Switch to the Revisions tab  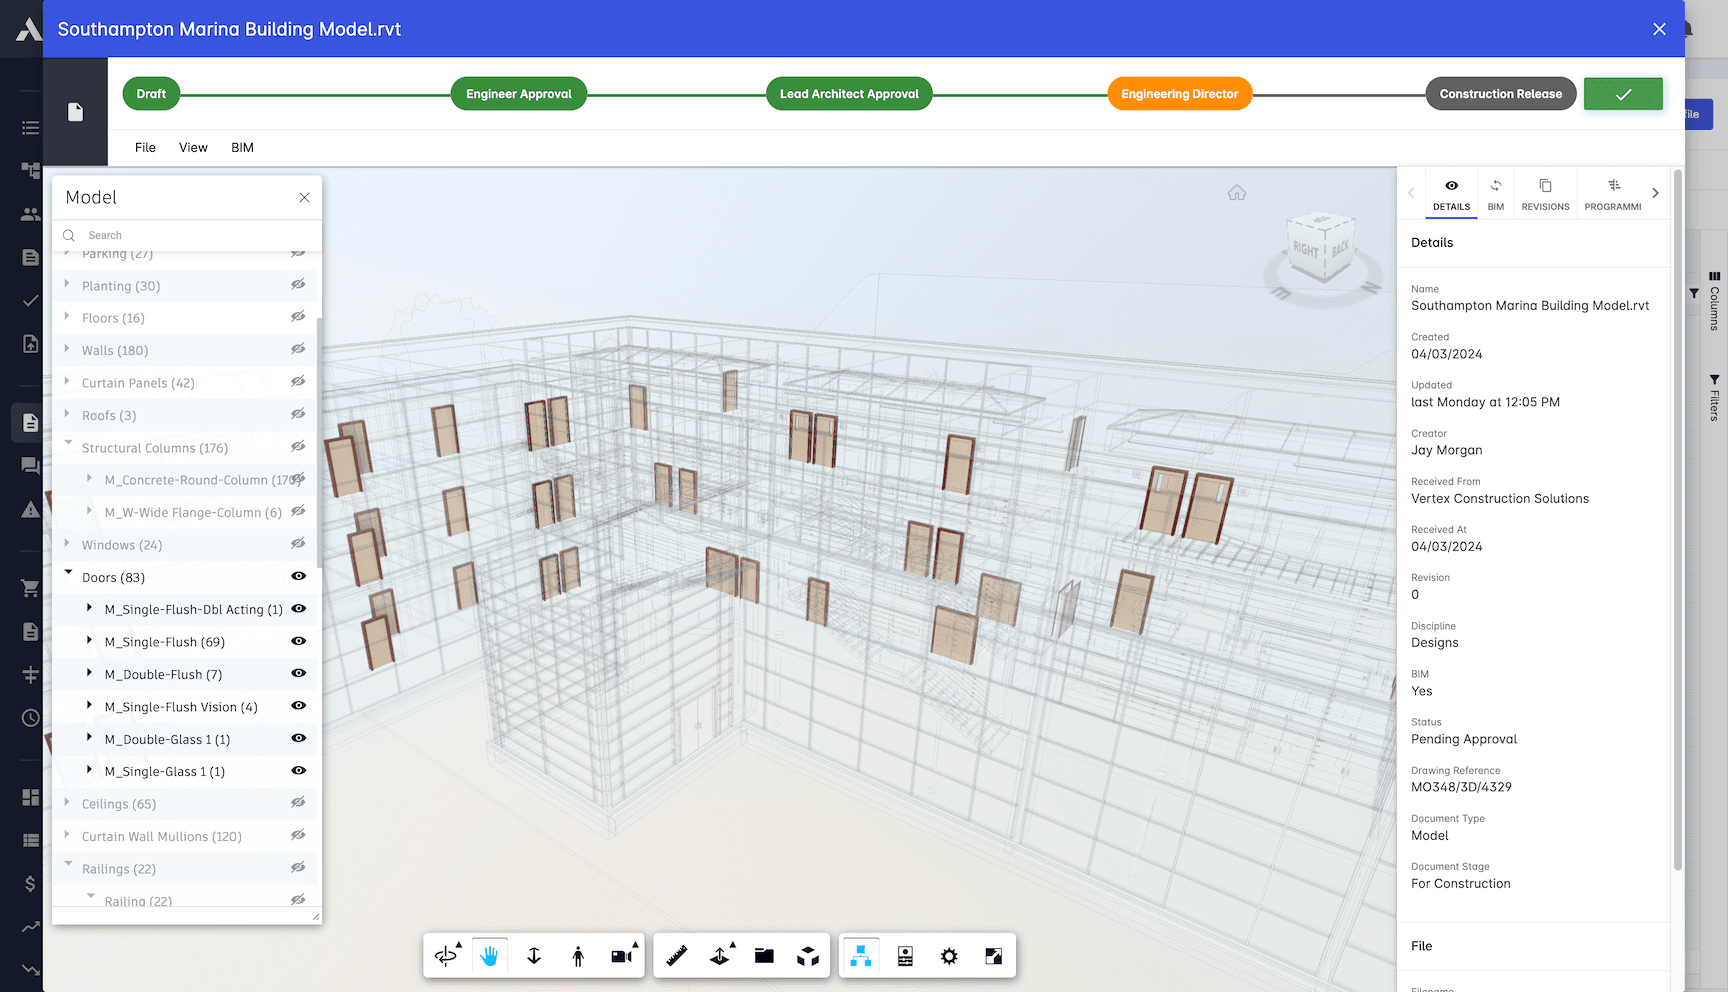[1545, 192]
